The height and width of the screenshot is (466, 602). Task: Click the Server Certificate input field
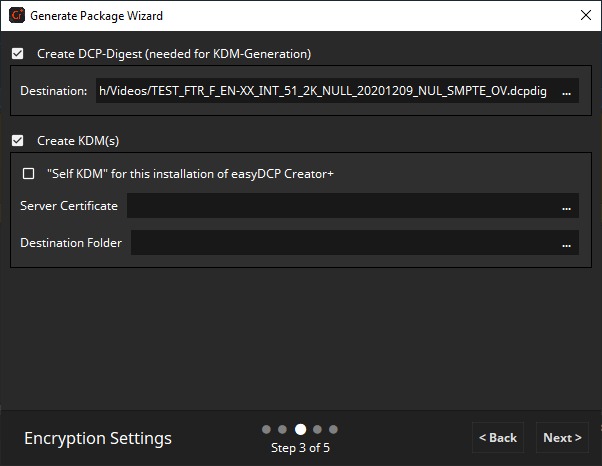click(340, 206)
